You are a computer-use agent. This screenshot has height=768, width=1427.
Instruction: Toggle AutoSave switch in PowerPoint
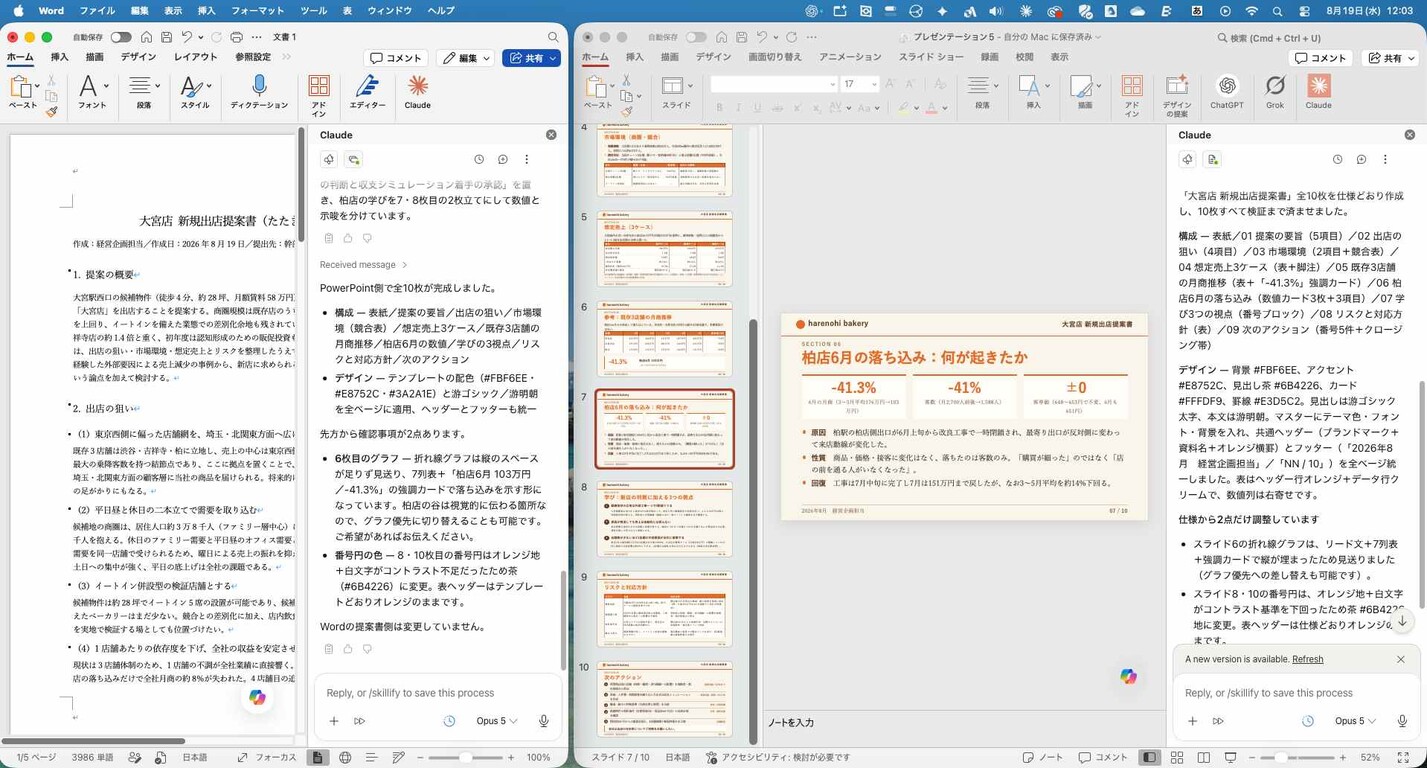click(x=696, y=37)
